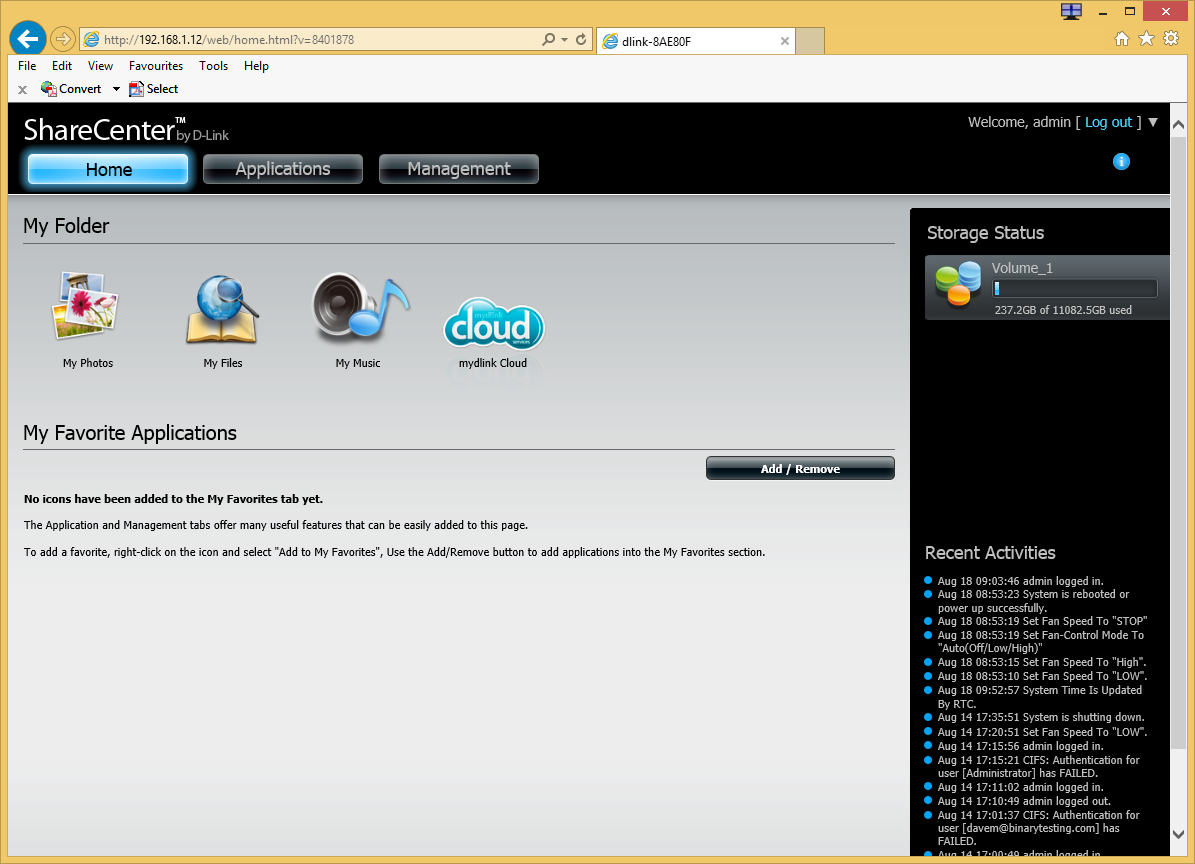
Task: Expand the address bar search dropdown arrow
Action: 564,40
